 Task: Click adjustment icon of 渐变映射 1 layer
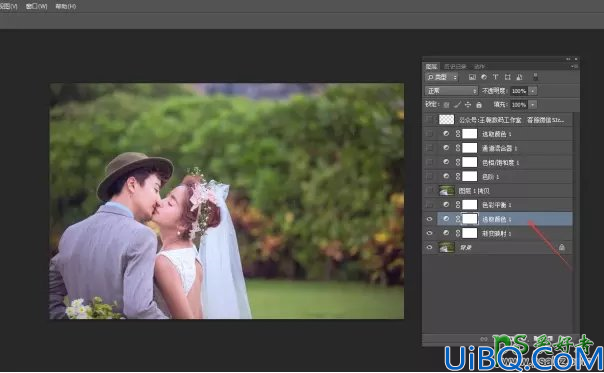coord(446,233)
